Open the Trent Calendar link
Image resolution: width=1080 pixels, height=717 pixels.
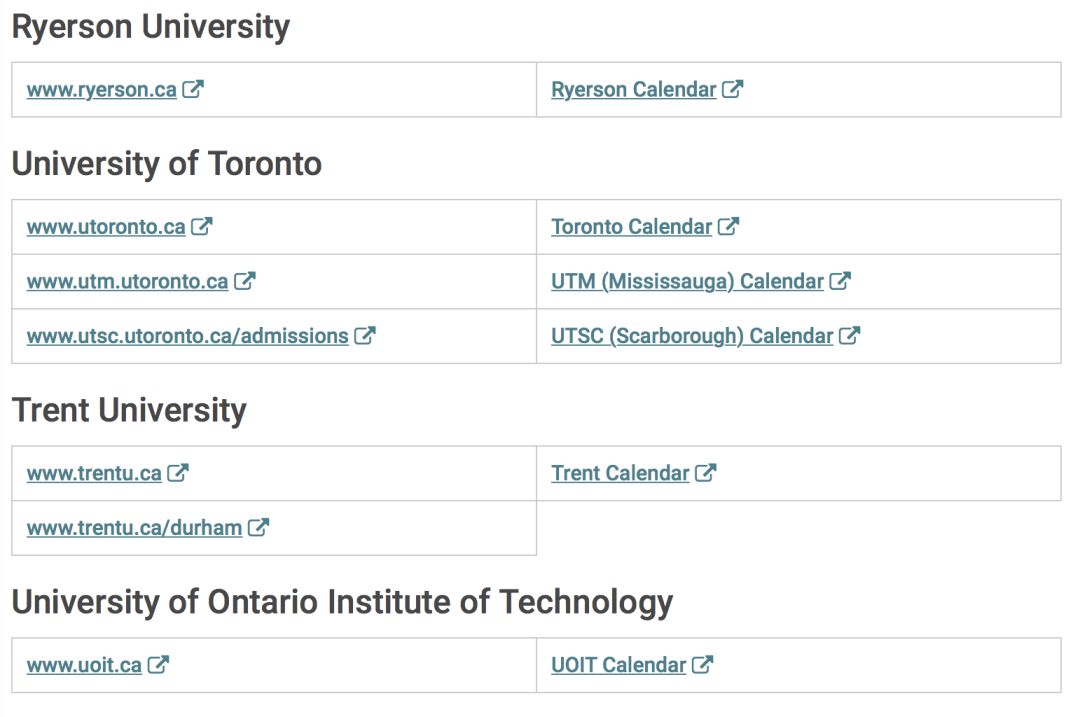click(620, 473)
